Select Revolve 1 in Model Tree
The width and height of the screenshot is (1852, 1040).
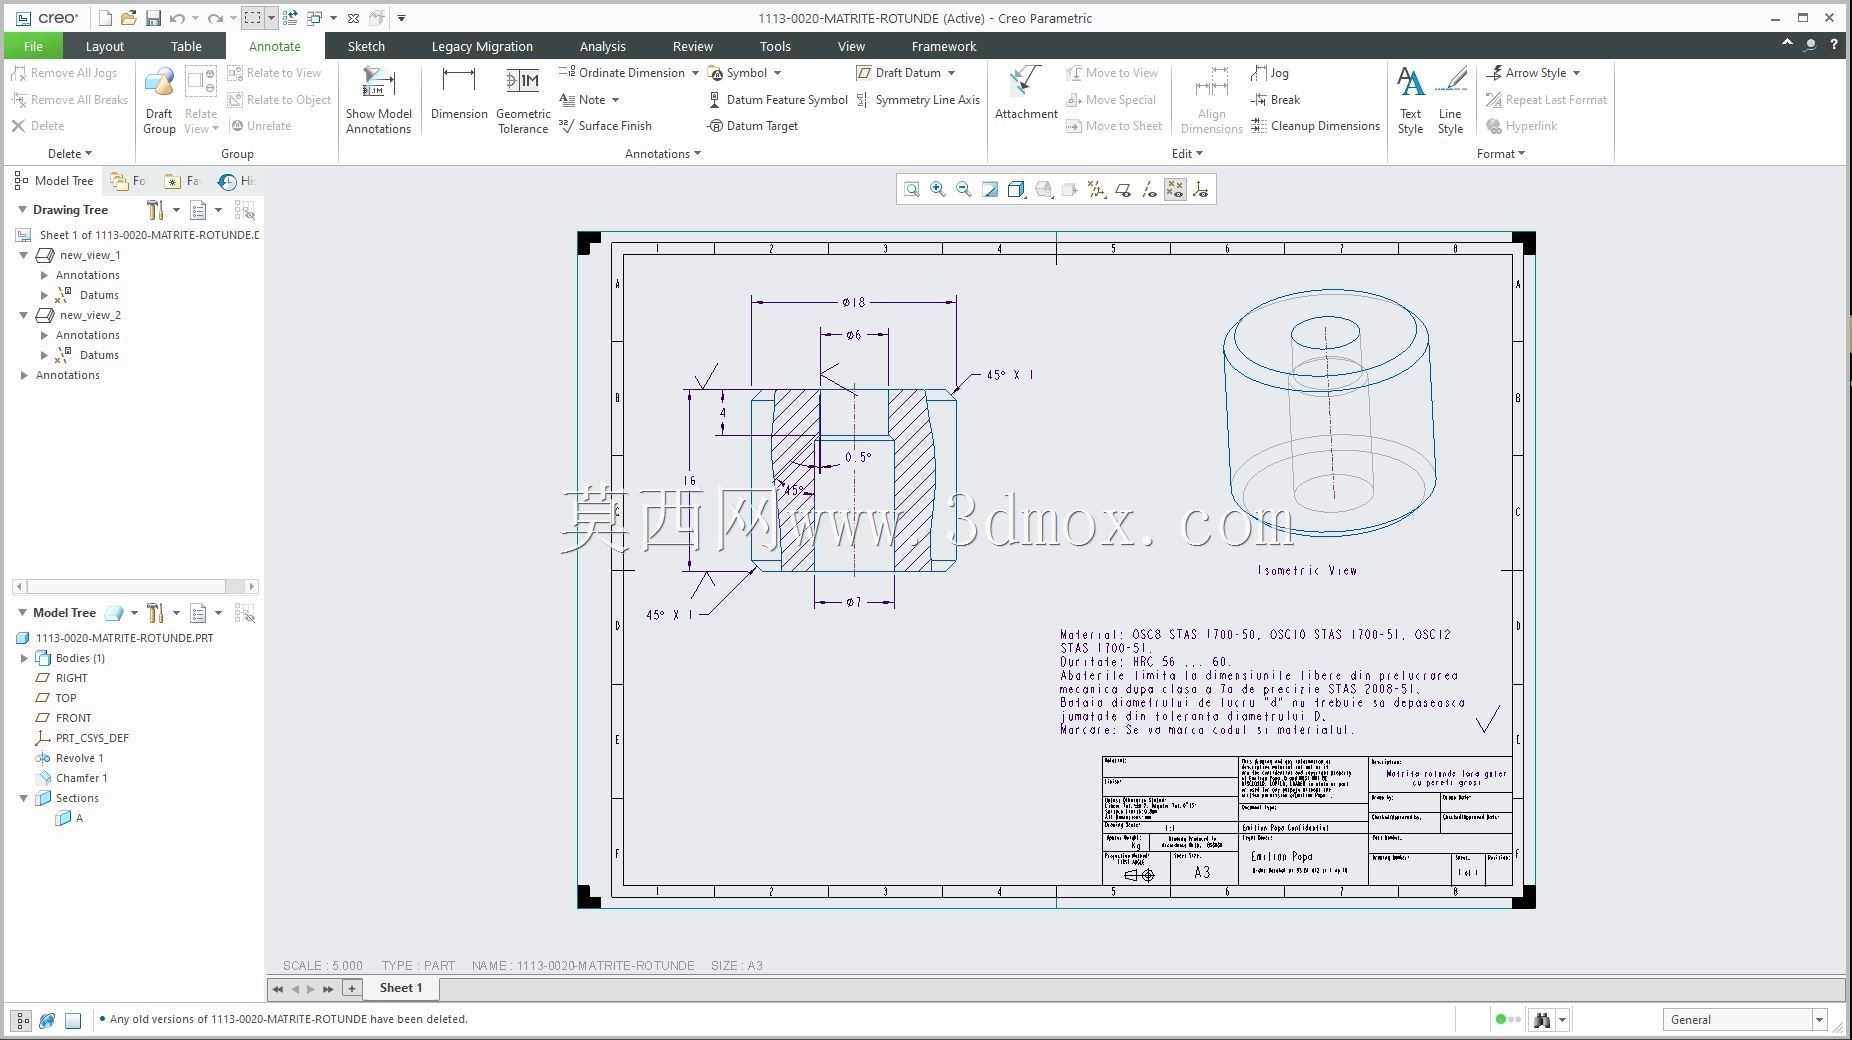tap(70, 758)
